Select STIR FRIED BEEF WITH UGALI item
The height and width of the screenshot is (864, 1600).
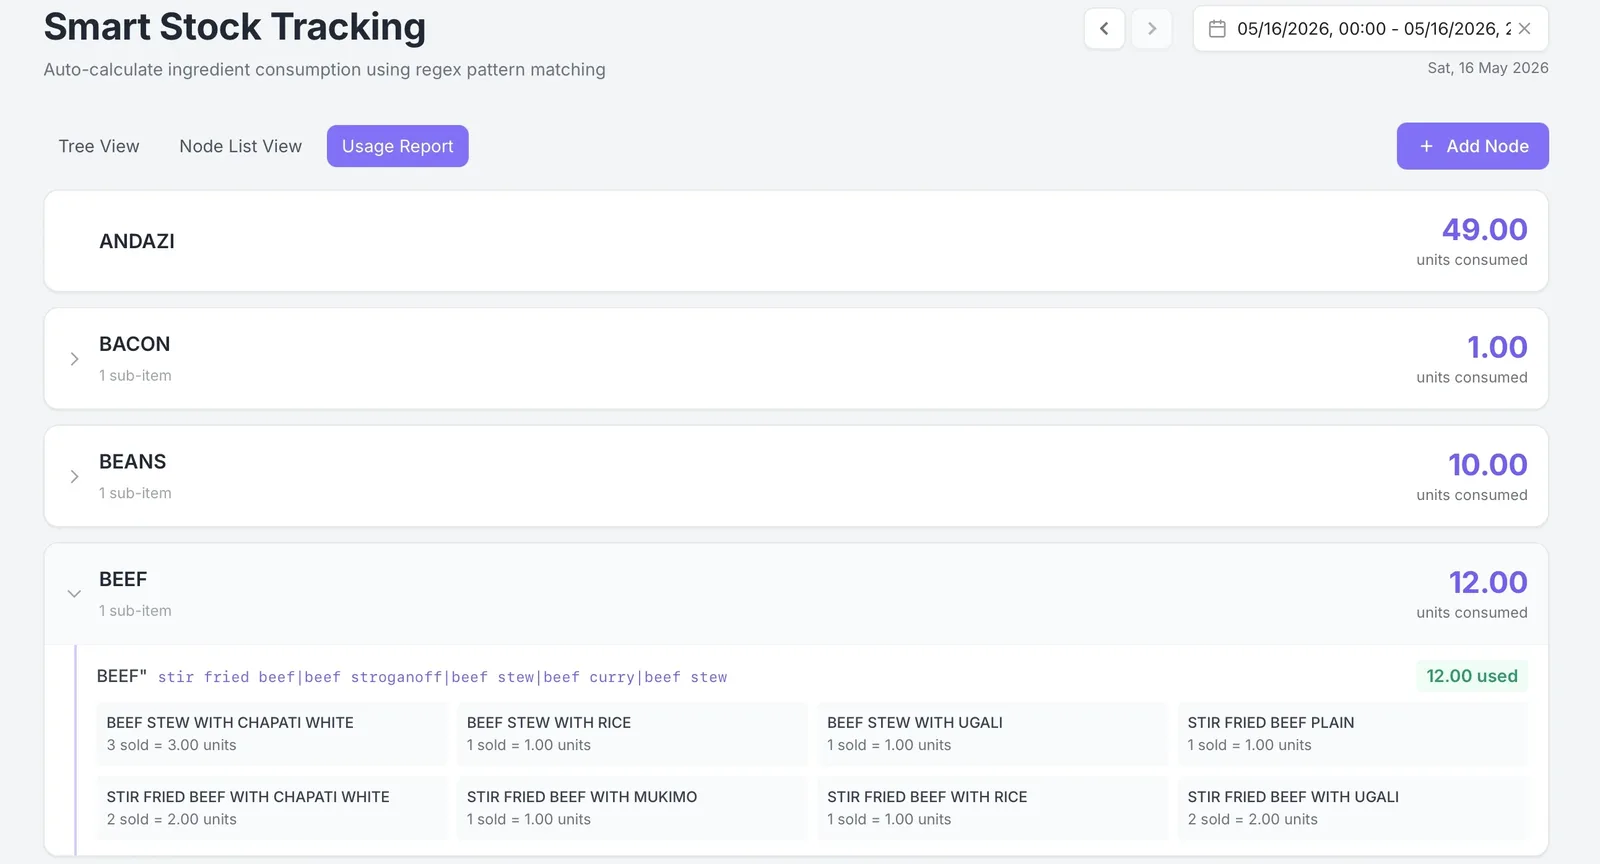point(1352,808)
